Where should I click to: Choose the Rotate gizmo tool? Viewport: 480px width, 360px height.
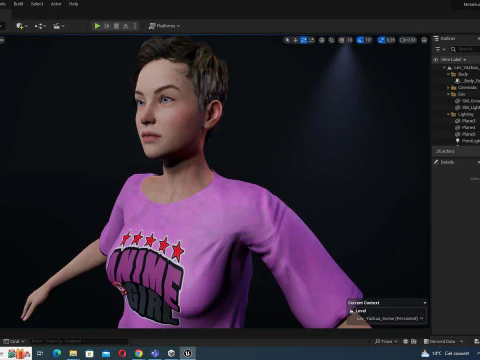click(304, 40)
